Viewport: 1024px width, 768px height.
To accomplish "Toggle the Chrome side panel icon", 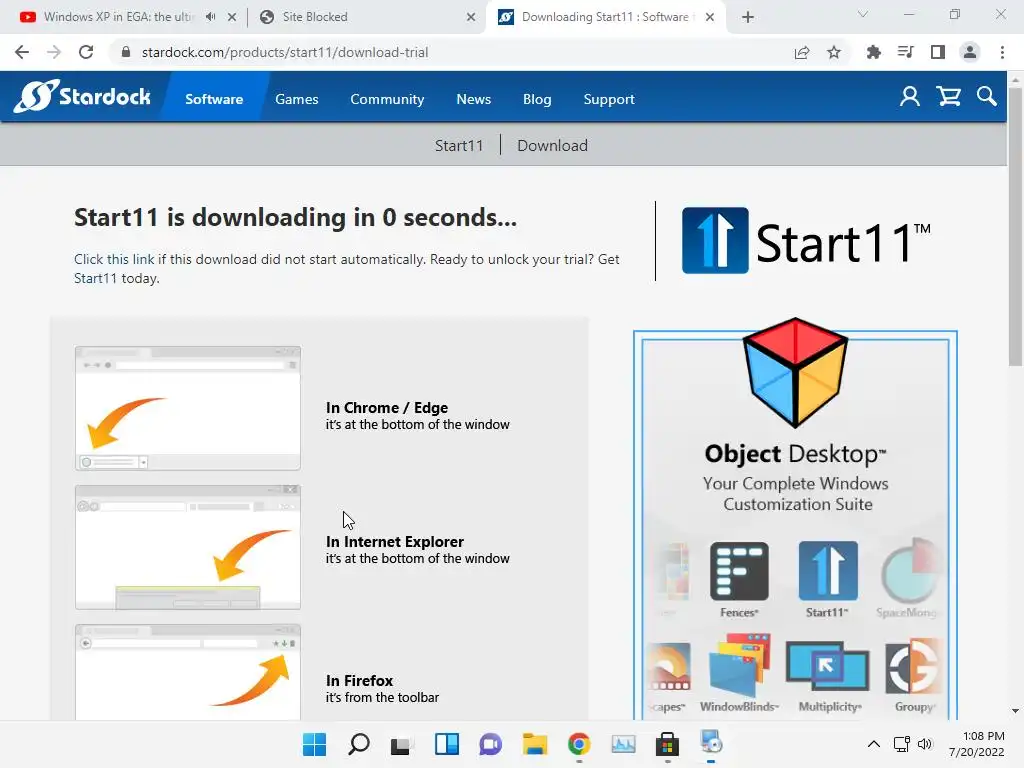I will (x=938, y=52).
